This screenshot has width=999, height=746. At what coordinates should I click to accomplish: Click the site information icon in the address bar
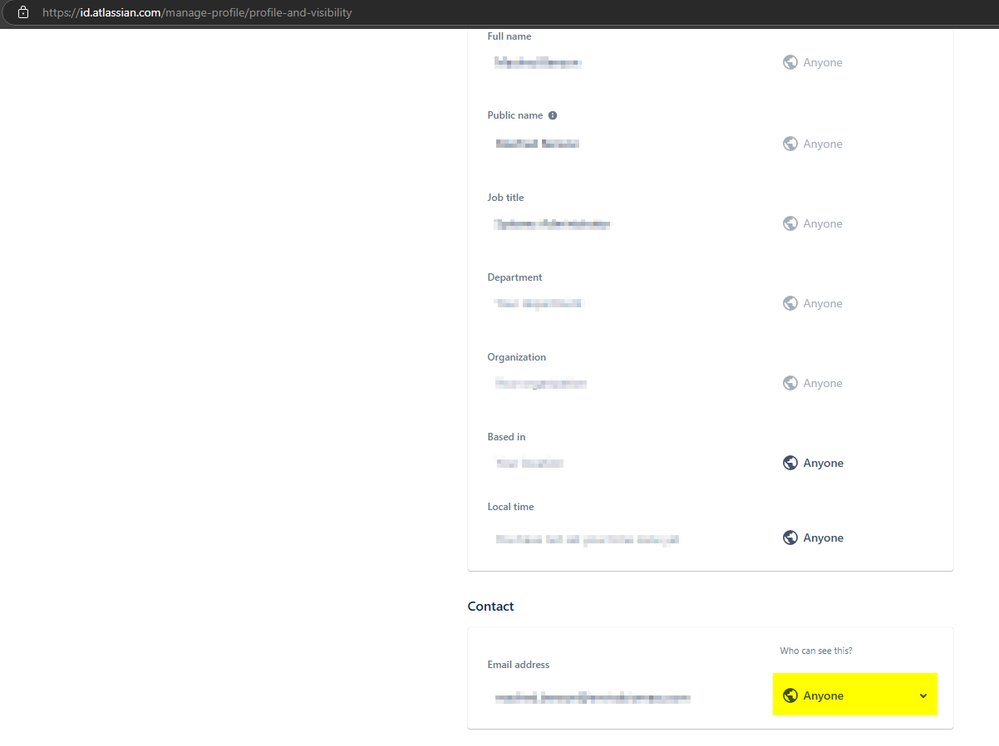click(x=22, y=13)
